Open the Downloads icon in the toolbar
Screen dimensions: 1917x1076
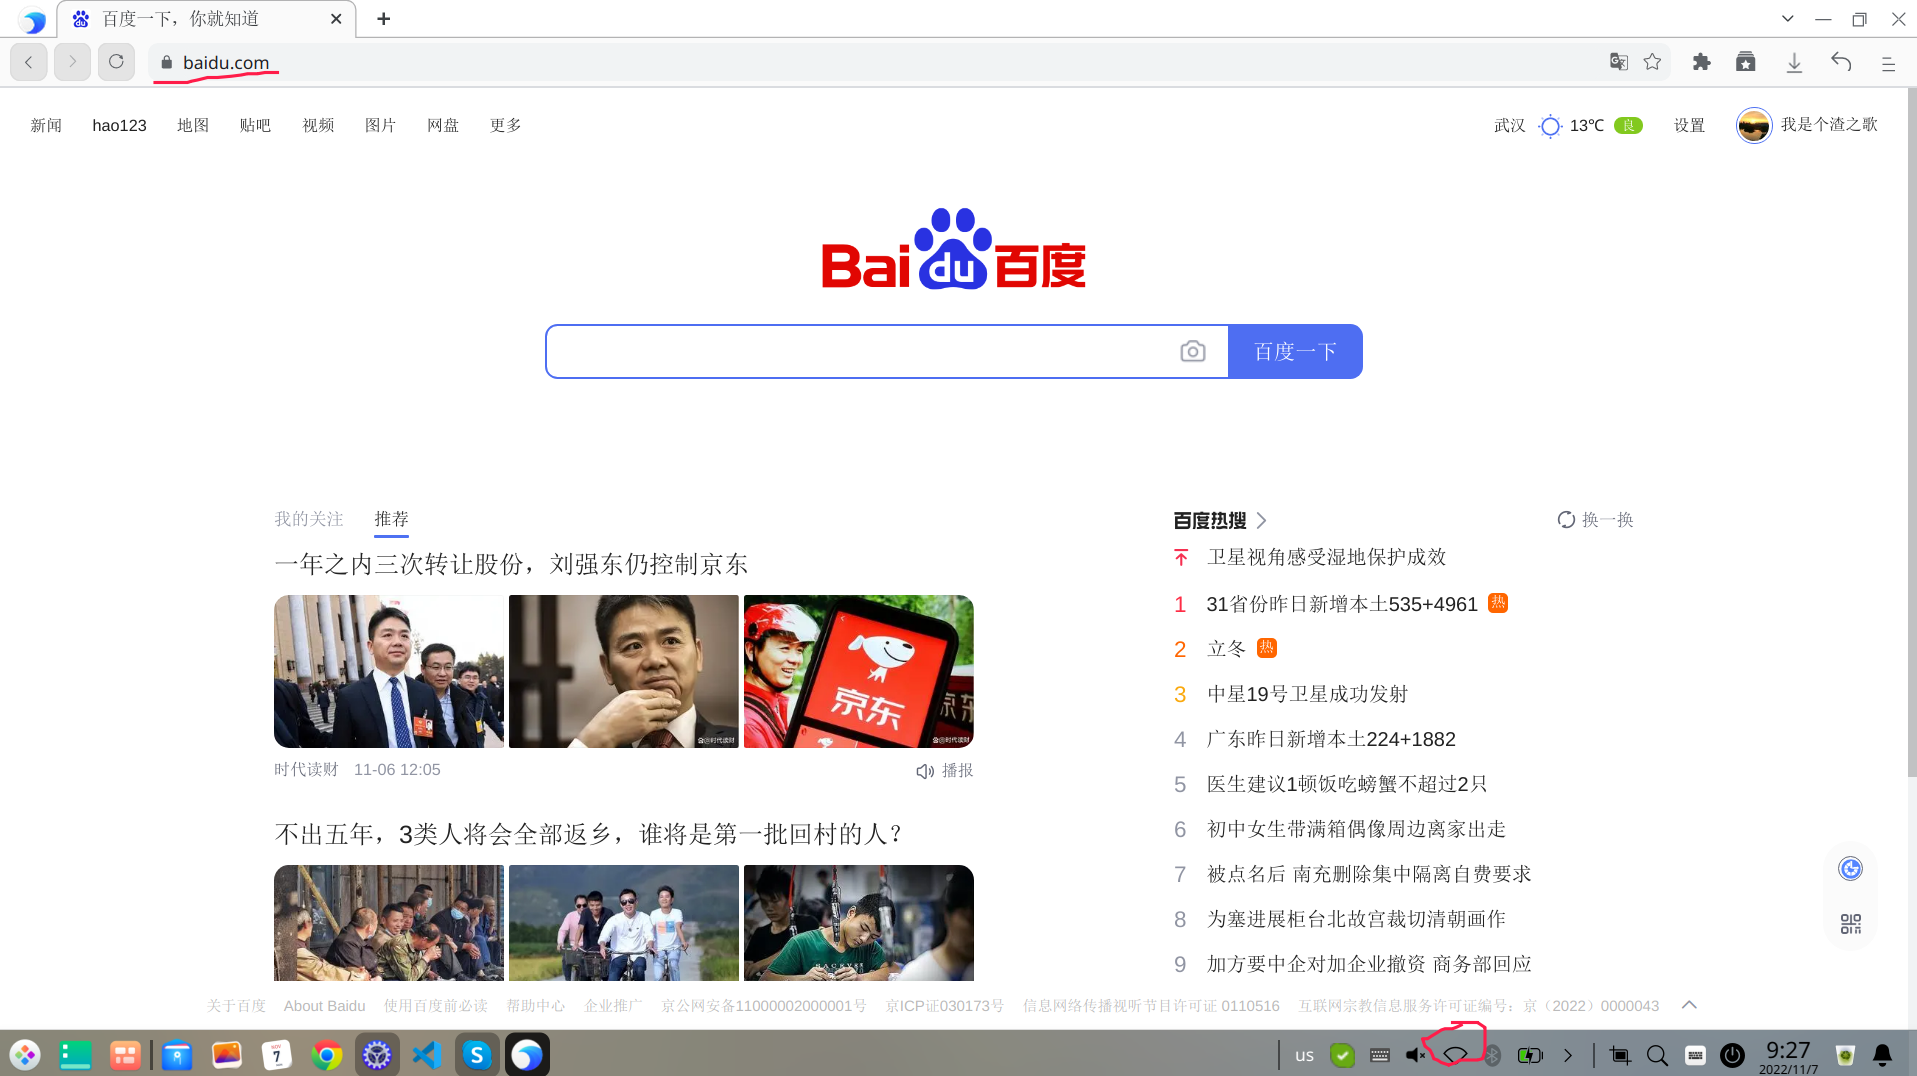[x=1794, y=62]
